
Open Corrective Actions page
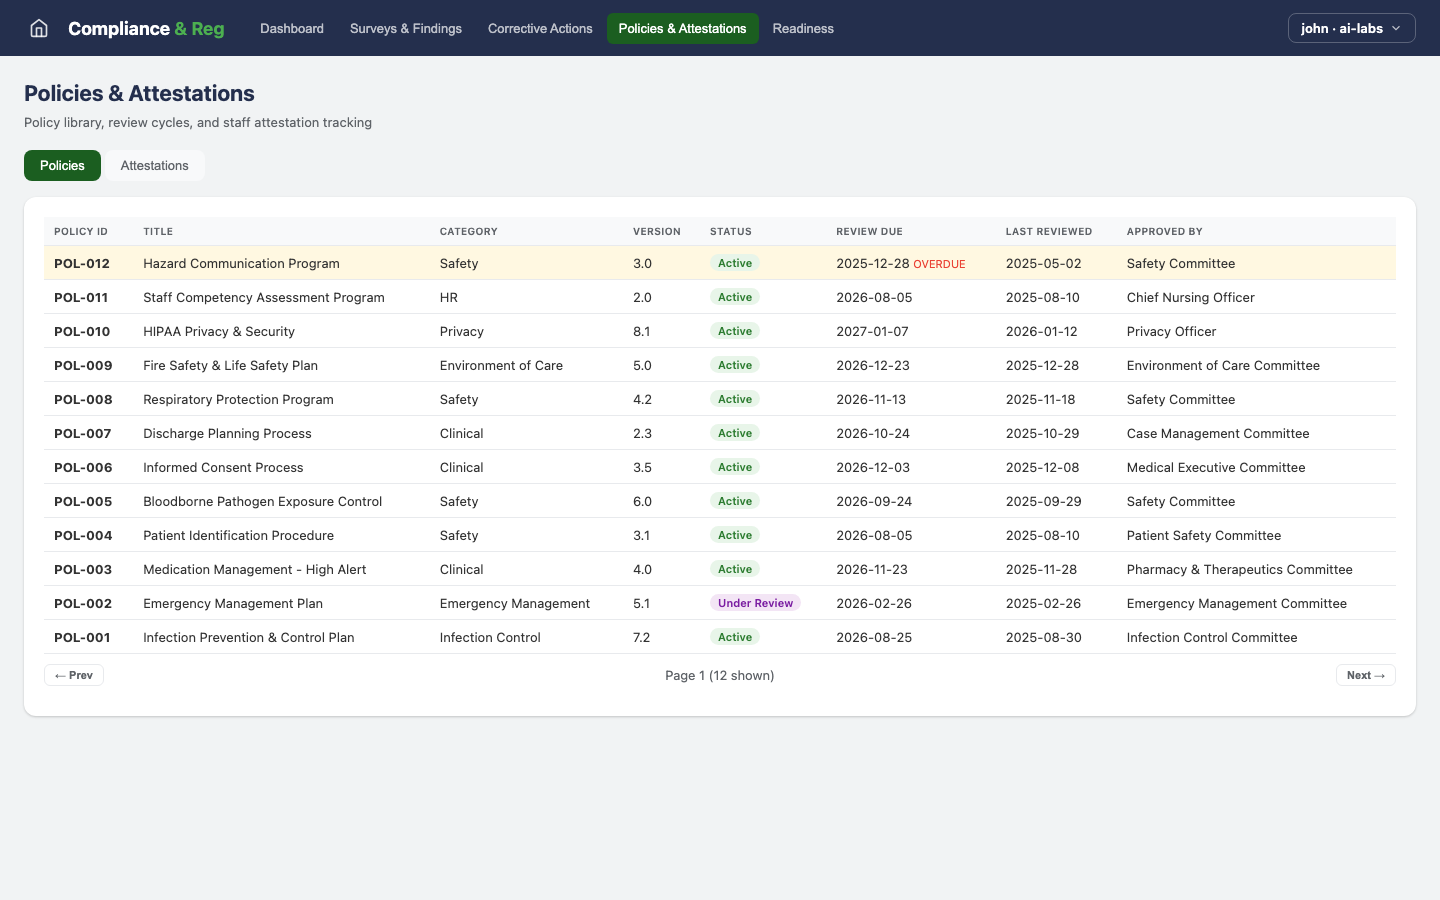pos(540,28)
